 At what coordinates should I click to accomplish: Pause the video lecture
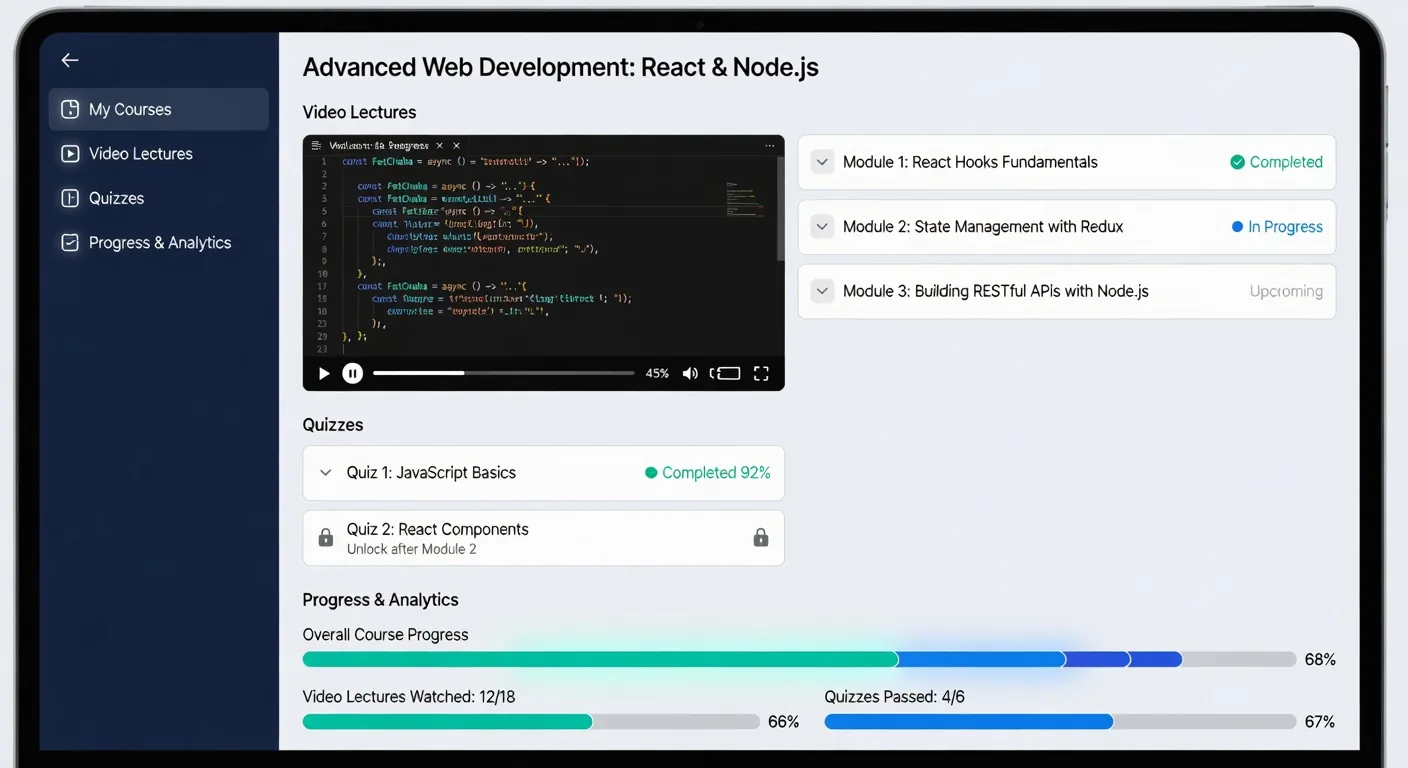click(x=352, y=373)
